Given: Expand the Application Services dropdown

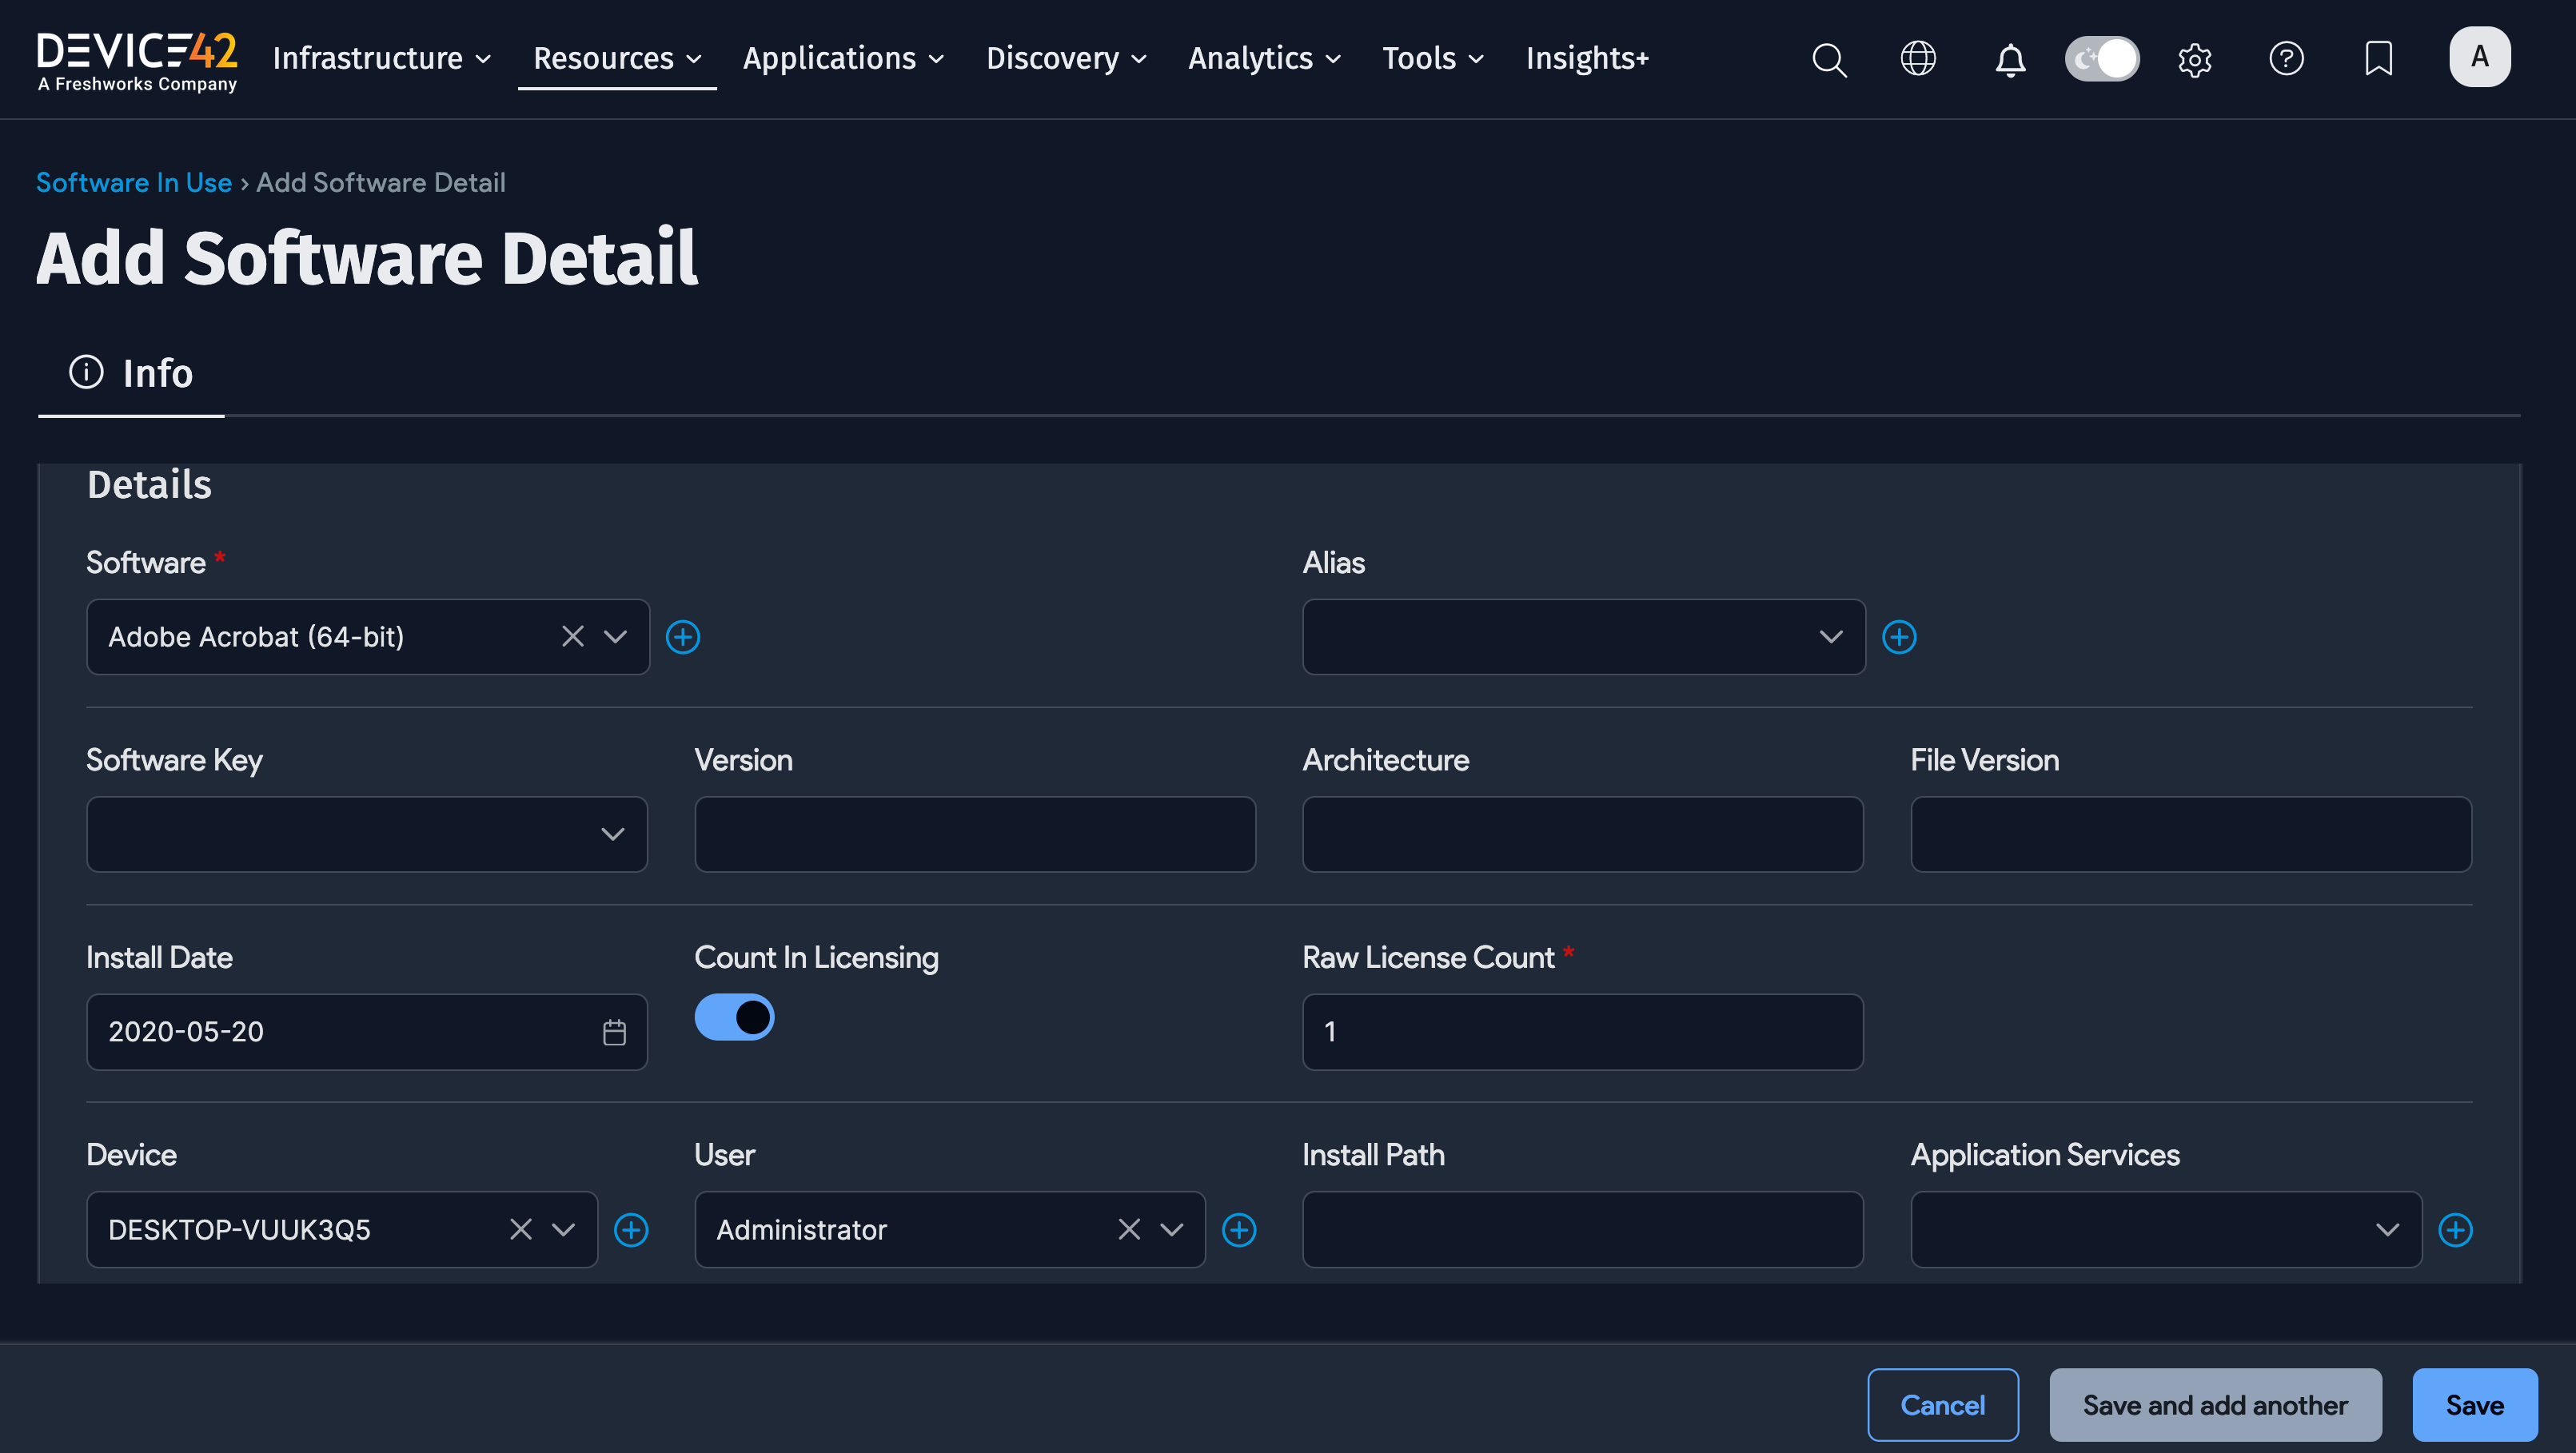Looking at the screenshot, I should (x=2387, y=1230).
